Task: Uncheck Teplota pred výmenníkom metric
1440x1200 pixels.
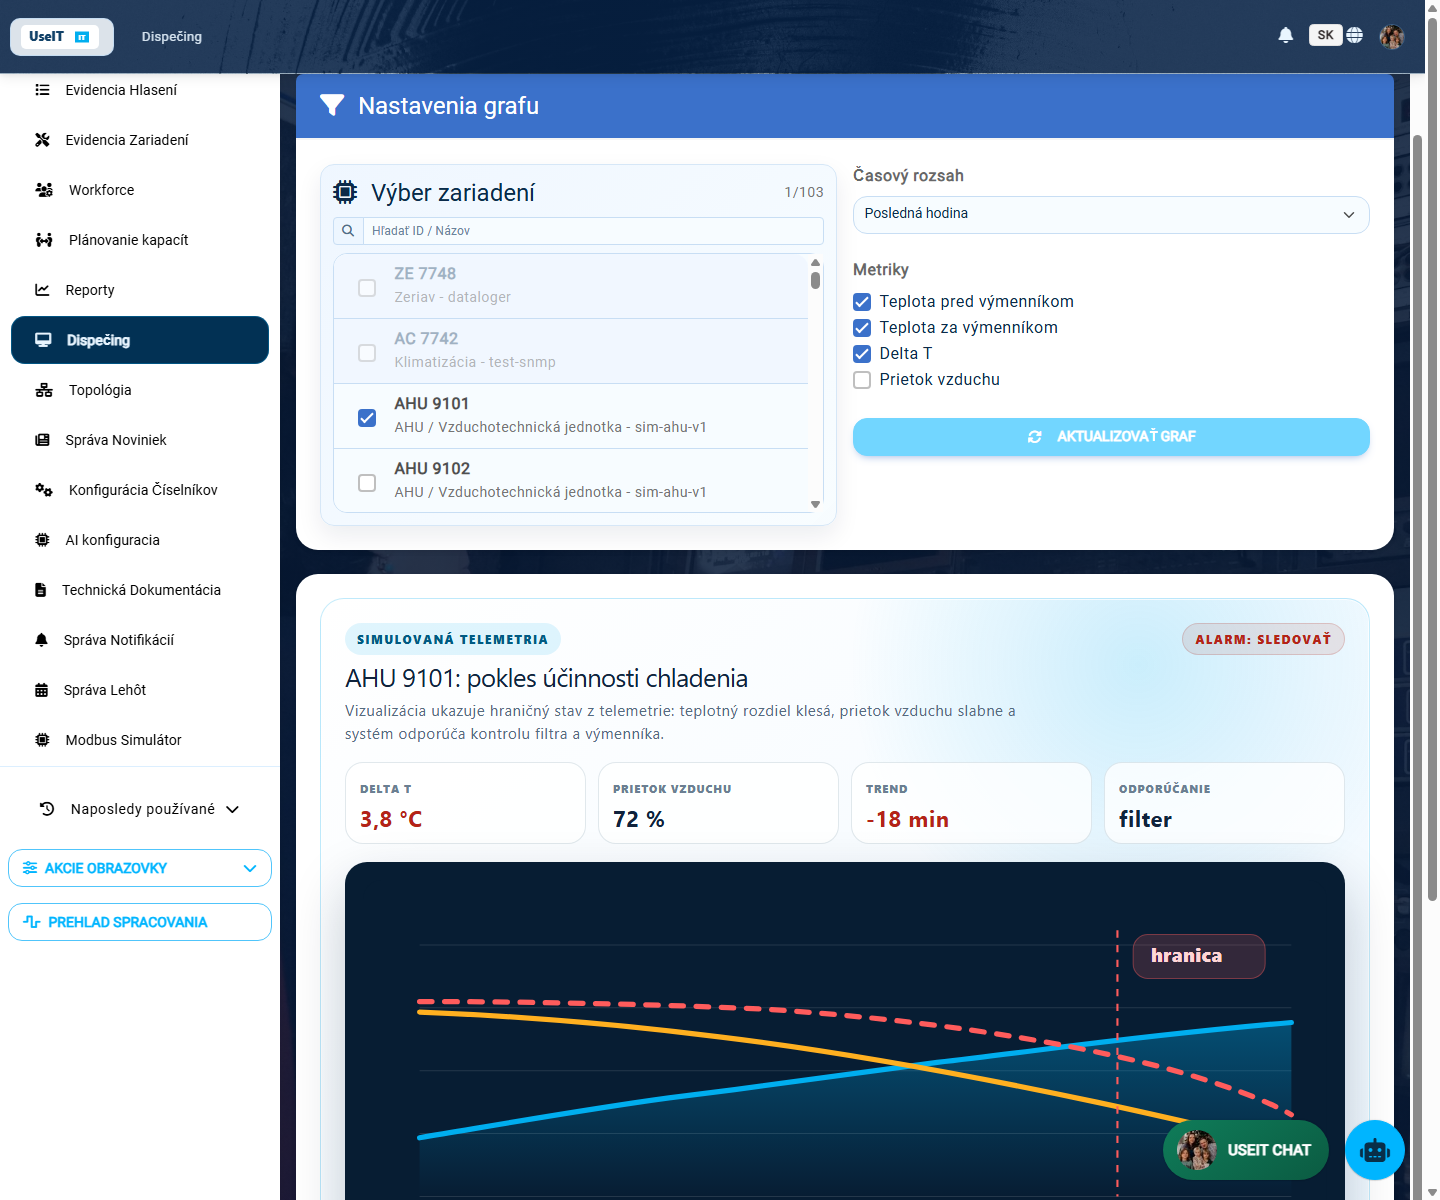Action: (862, 302)
